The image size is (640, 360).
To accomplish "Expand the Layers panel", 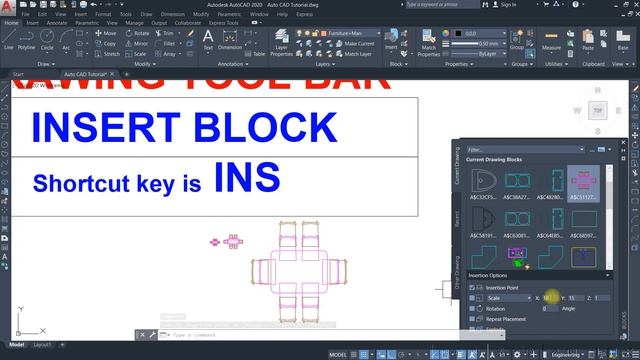I will 325,64.
